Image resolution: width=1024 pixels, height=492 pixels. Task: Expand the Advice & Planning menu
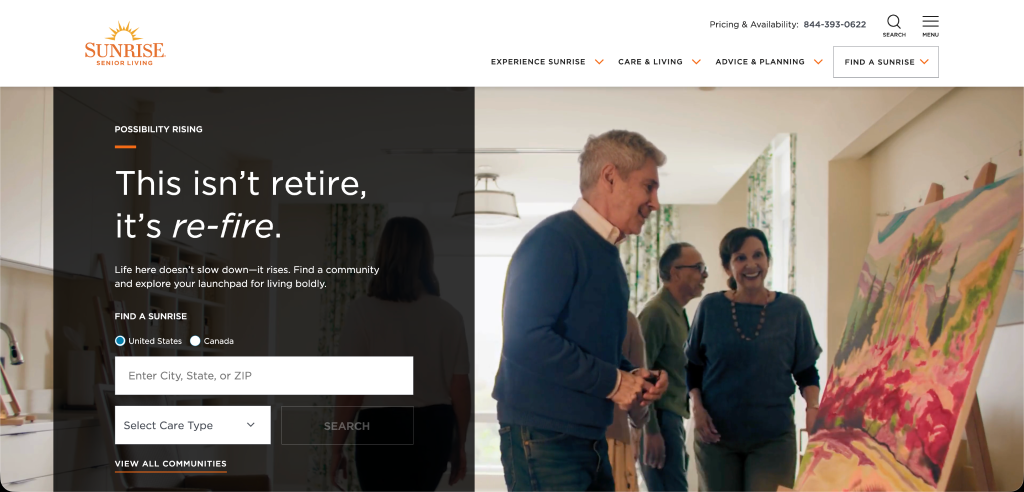(760, 62)
